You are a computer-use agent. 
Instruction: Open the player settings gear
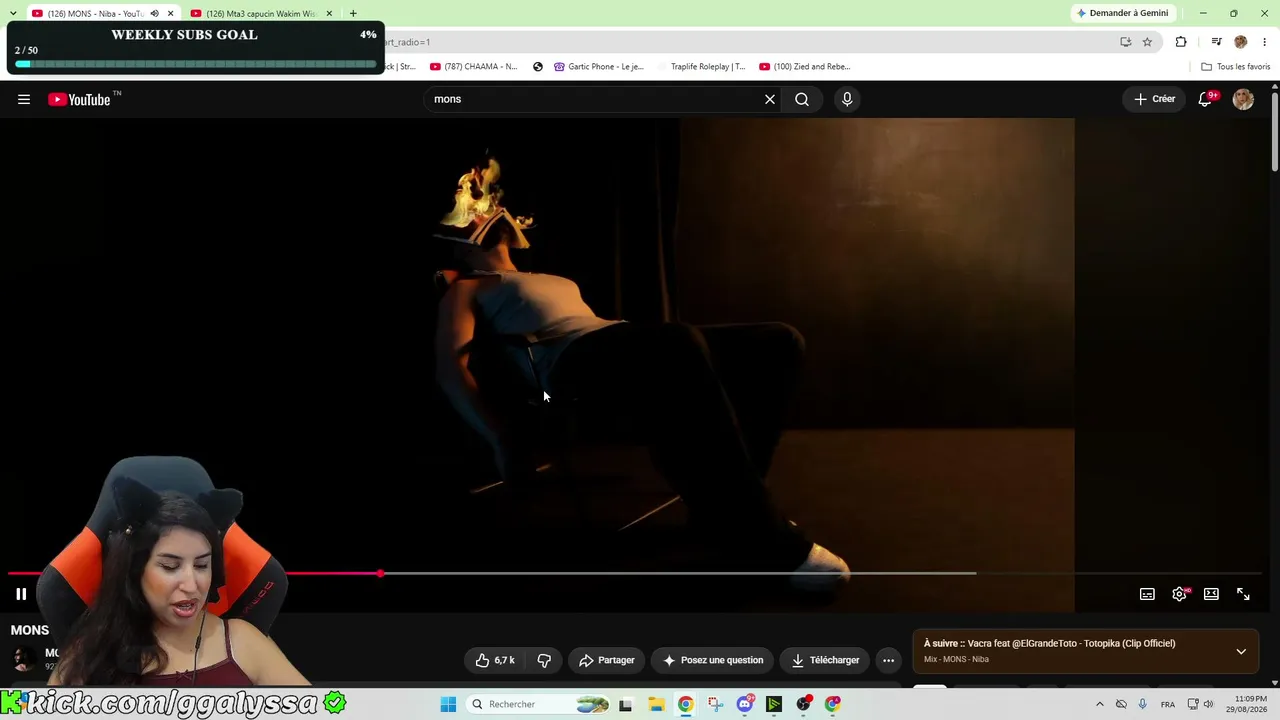coord(1179,594)
